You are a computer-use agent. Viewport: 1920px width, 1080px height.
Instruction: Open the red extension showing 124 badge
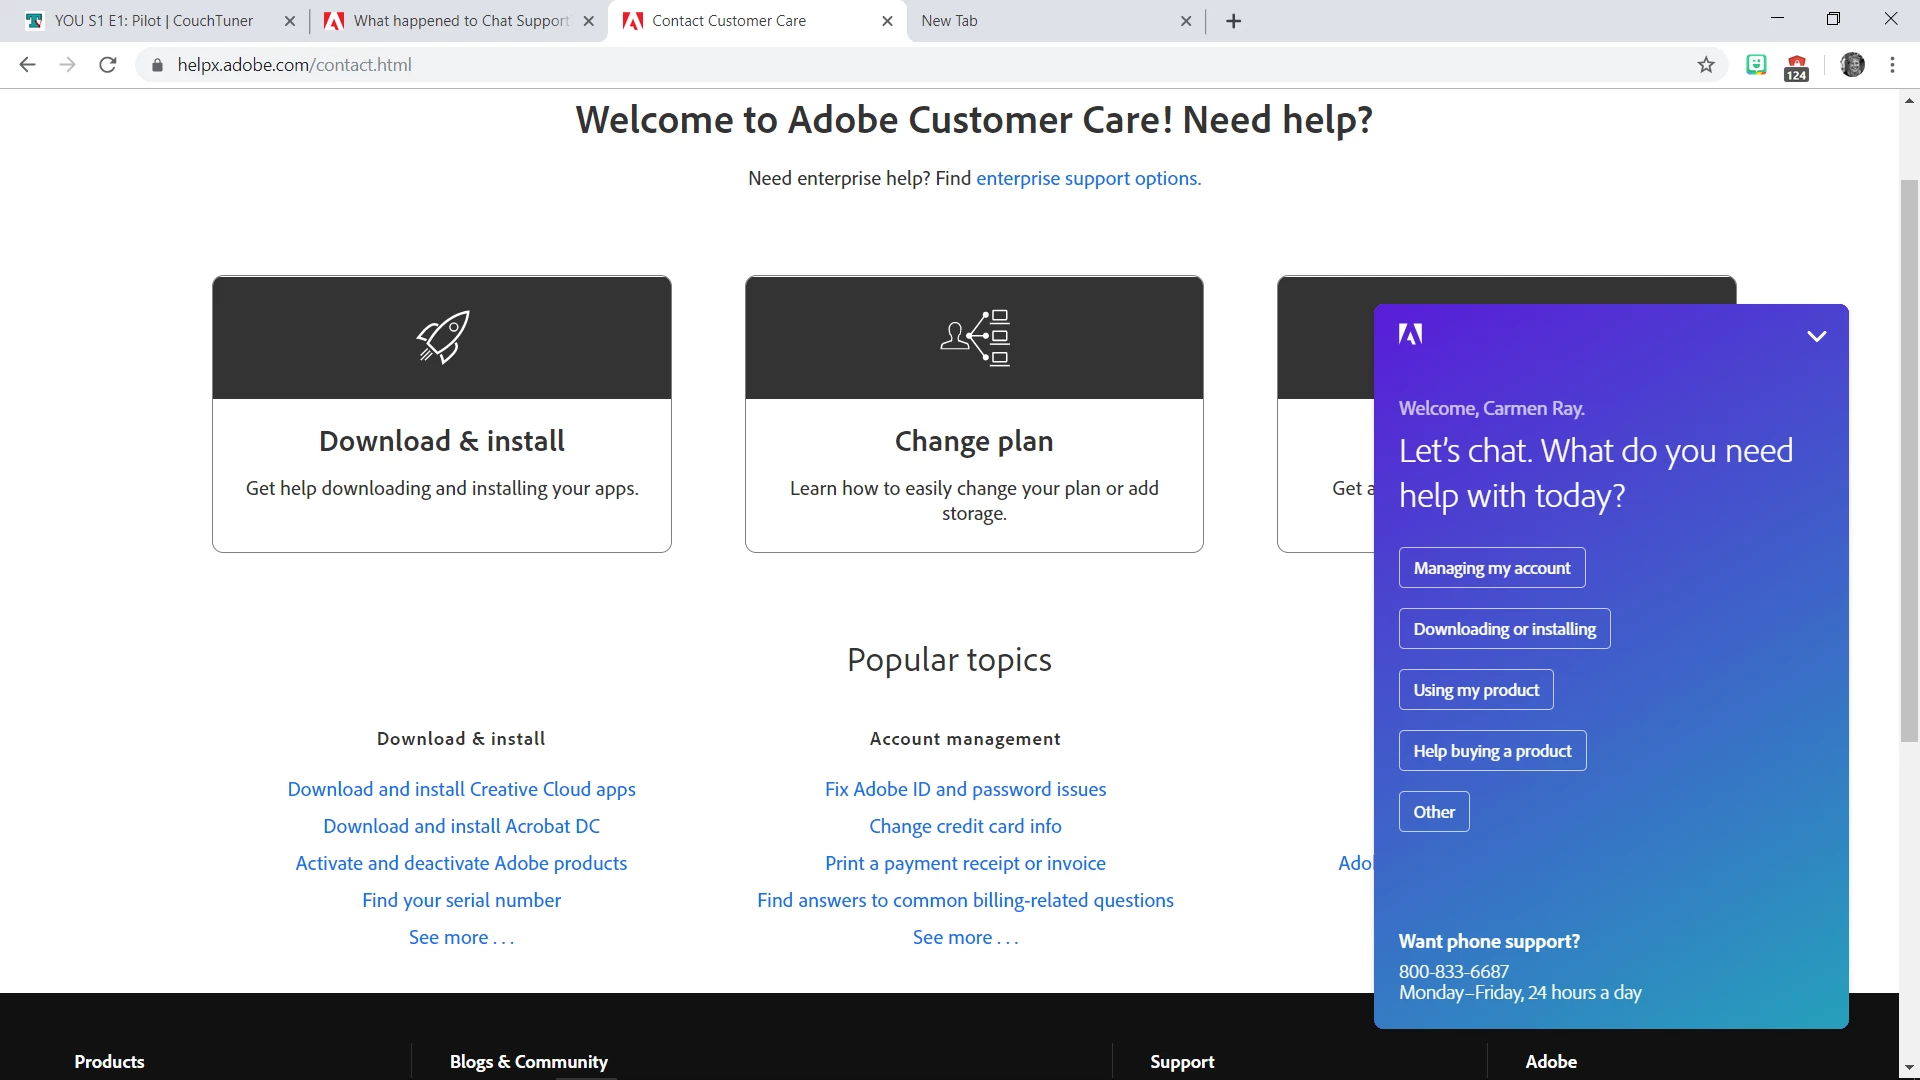point(1797,67)
